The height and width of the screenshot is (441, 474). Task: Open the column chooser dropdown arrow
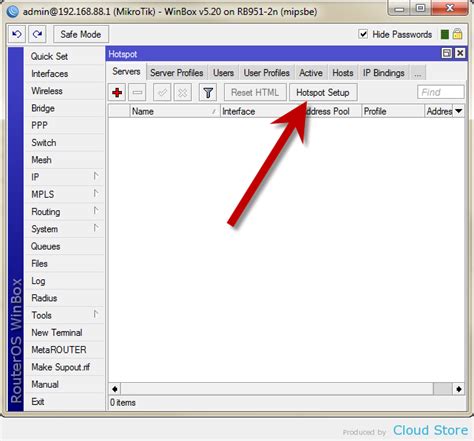pyautogui.click(x=459, y=111)
